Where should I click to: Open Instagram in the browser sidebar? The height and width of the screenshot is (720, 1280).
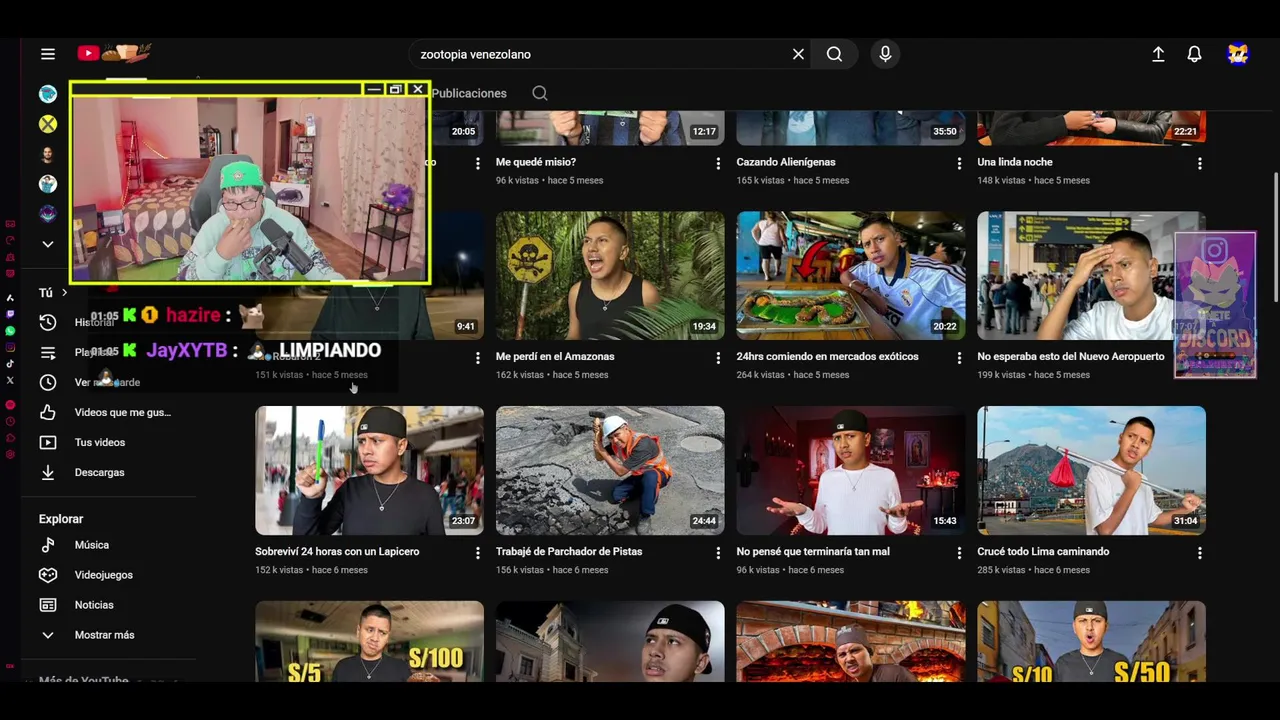10,347
